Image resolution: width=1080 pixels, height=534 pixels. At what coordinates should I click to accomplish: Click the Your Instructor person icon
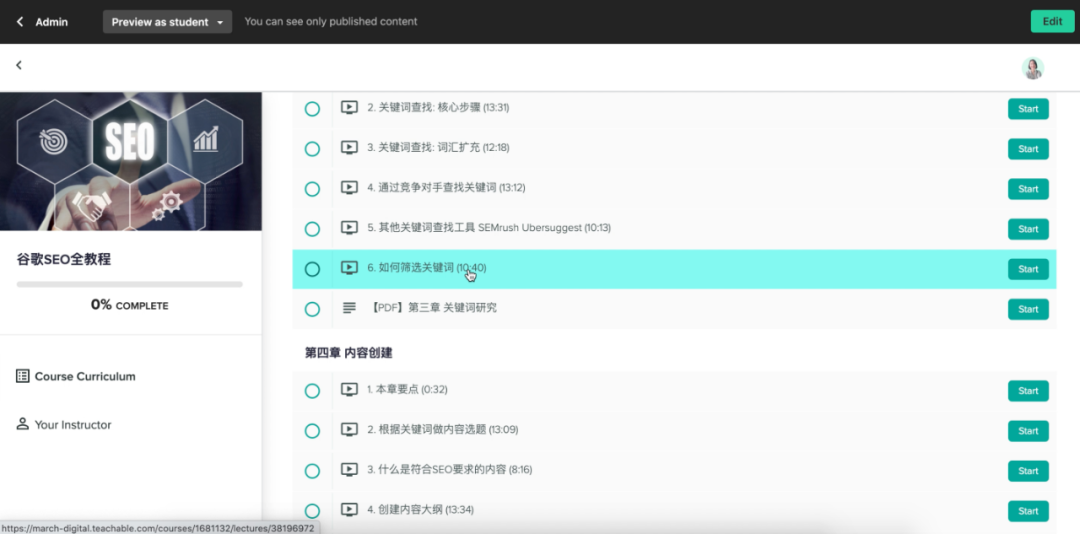[x=23, y=424]
